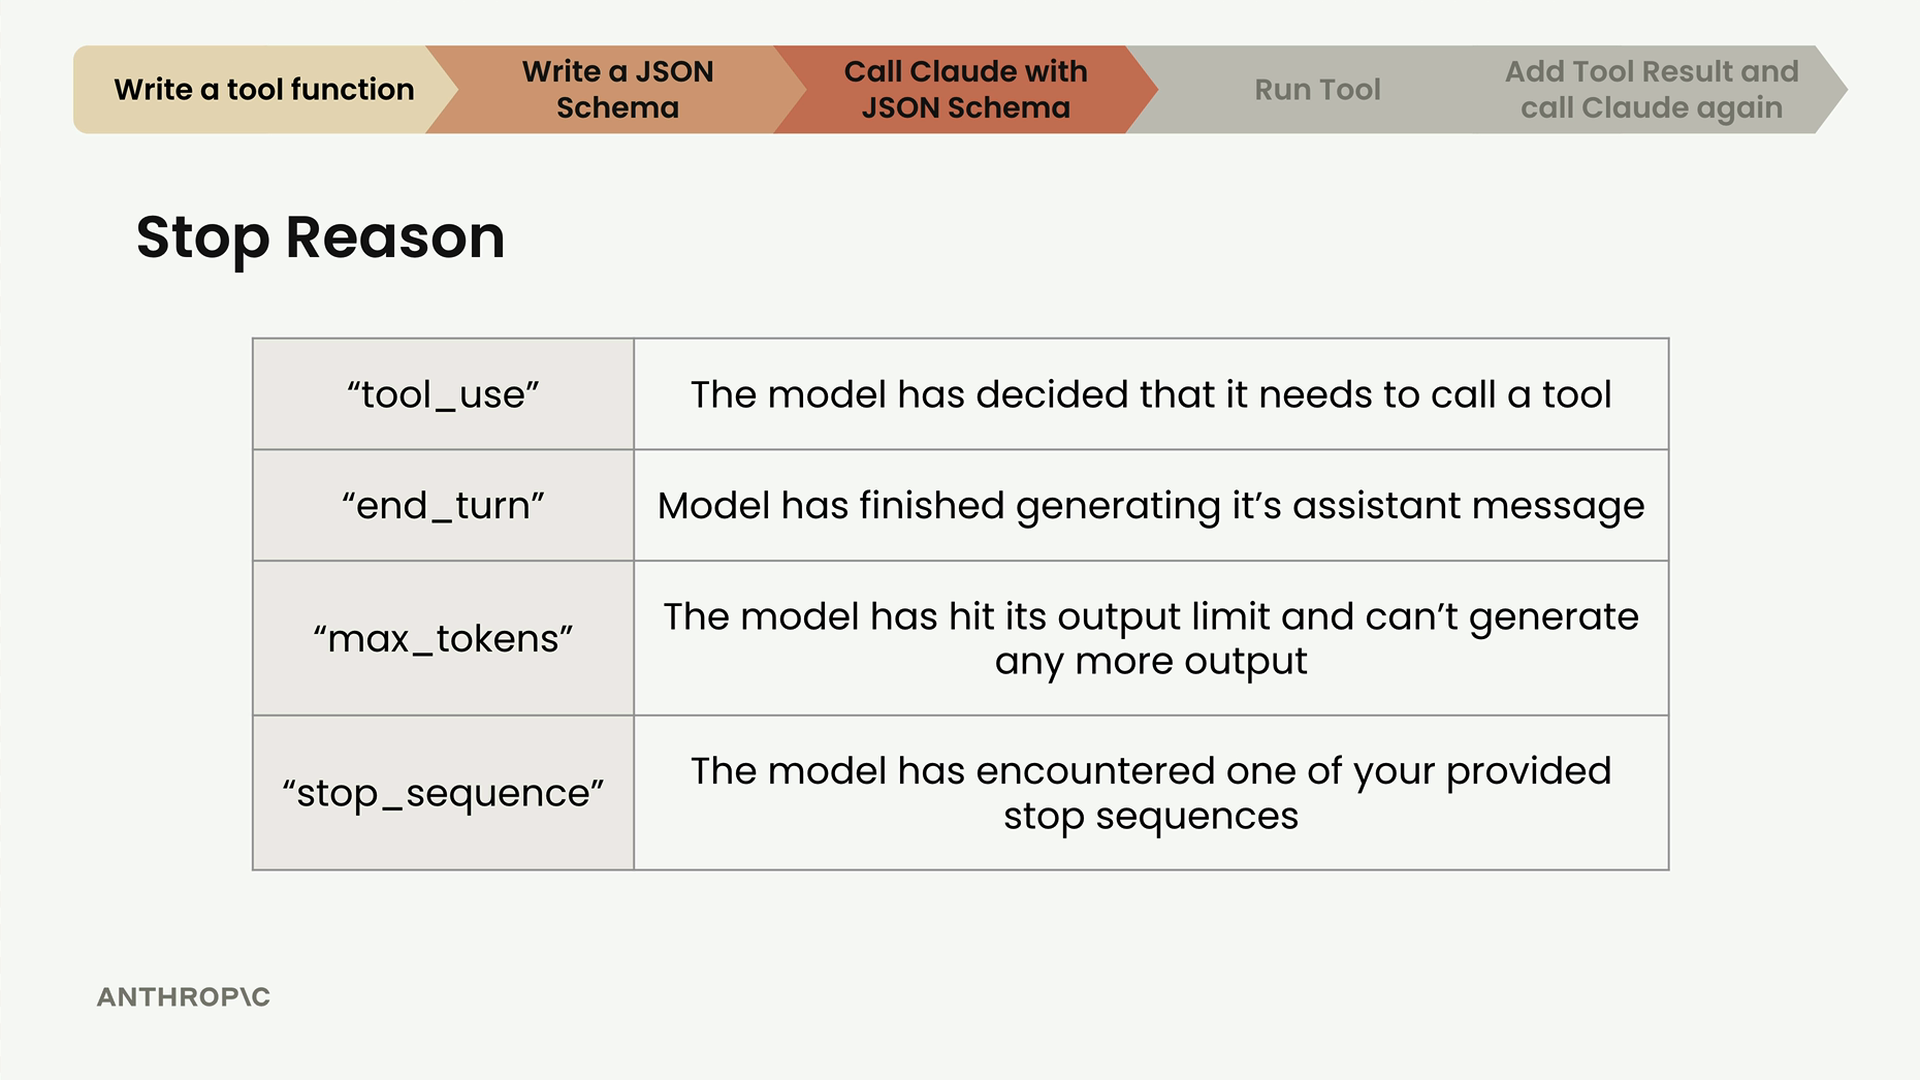Viewport: 1920px width, 1080px height.
Task: Select the "tool_use" table cell
Action: (443, 394)
